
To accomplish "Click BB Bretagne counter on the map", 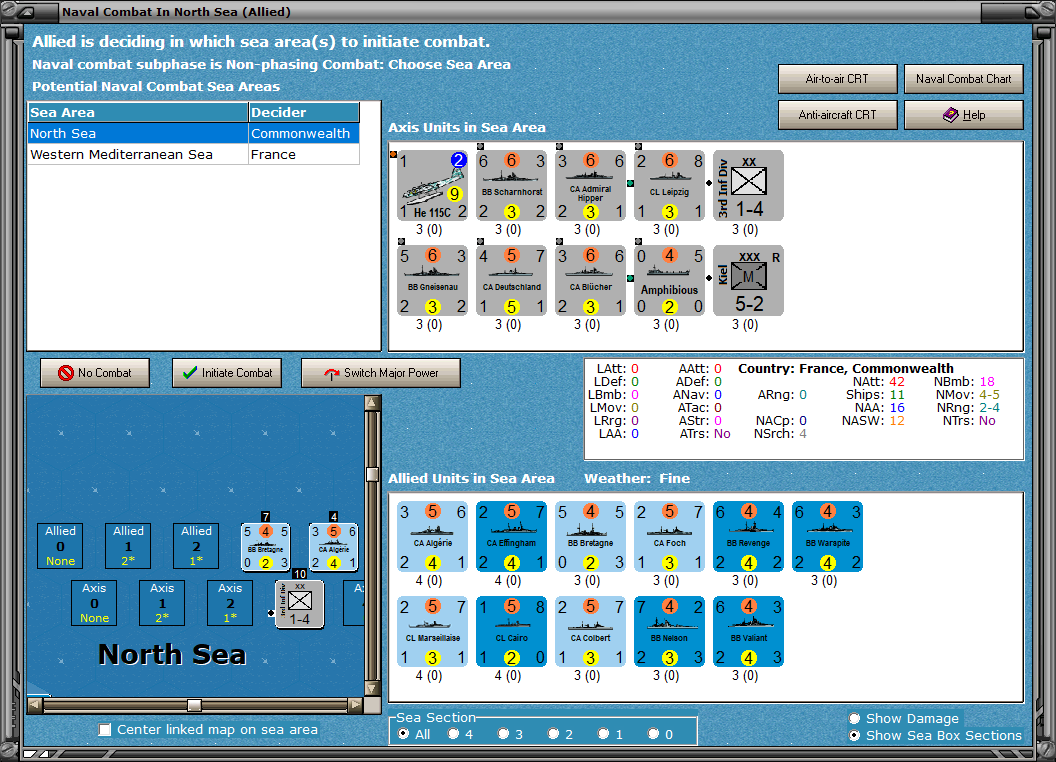I will tap(266, 547).
